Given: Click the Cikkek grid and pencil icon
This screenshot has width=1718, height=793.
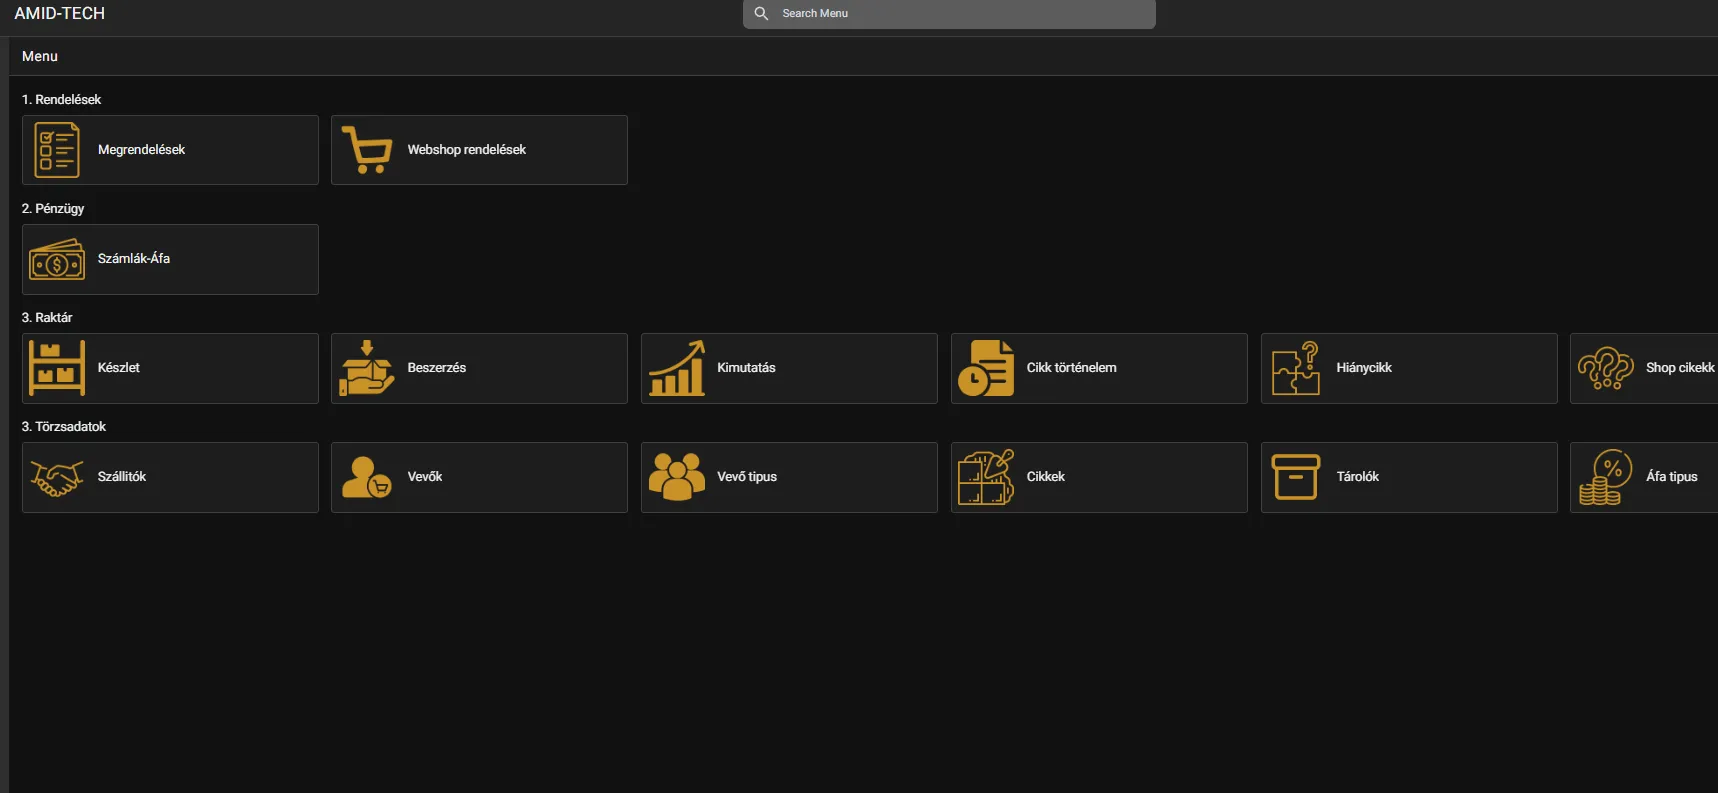Looking at the screenshot, I should pos(986,477).
